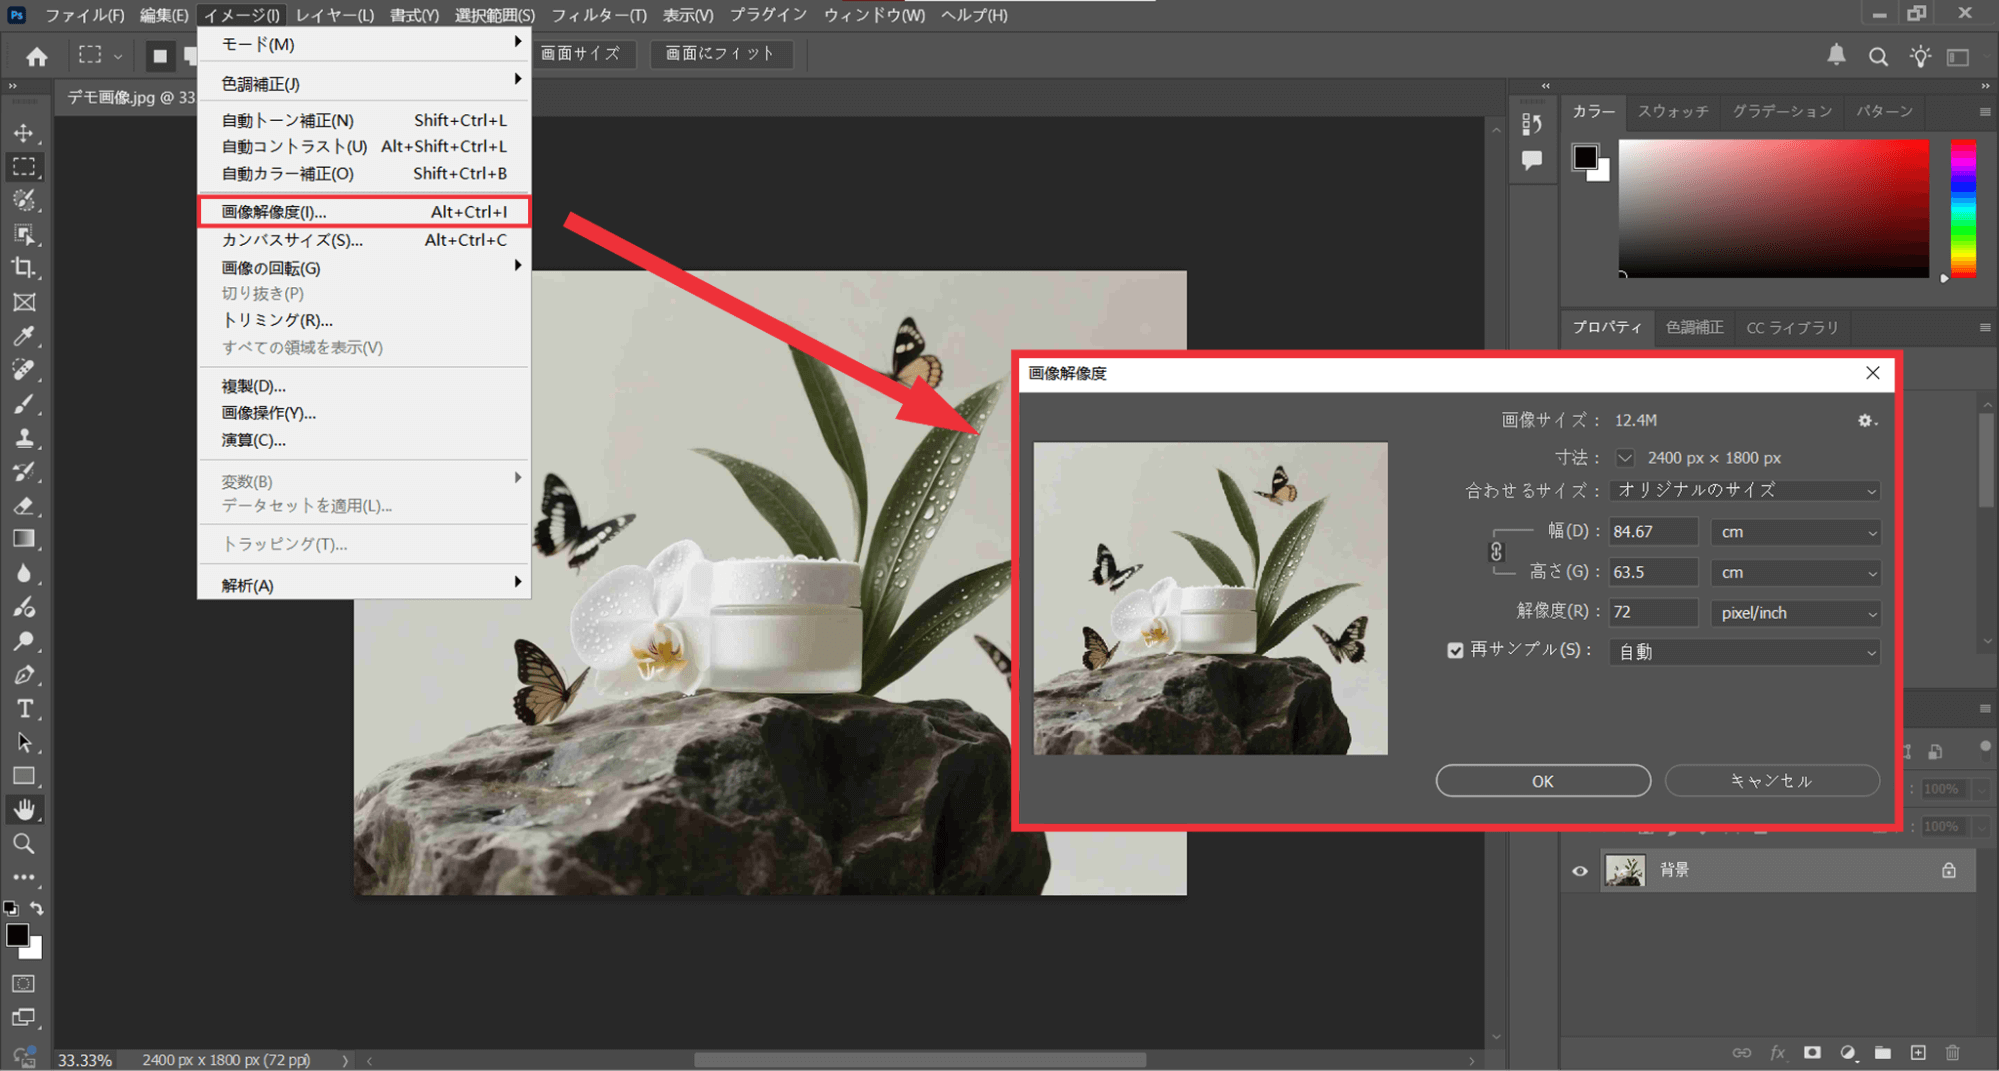Screen dimensions: 1999x1071
Task: Click foreground color swatch in Color panel
Action: pyautogui.click(x=1585, y=158)
